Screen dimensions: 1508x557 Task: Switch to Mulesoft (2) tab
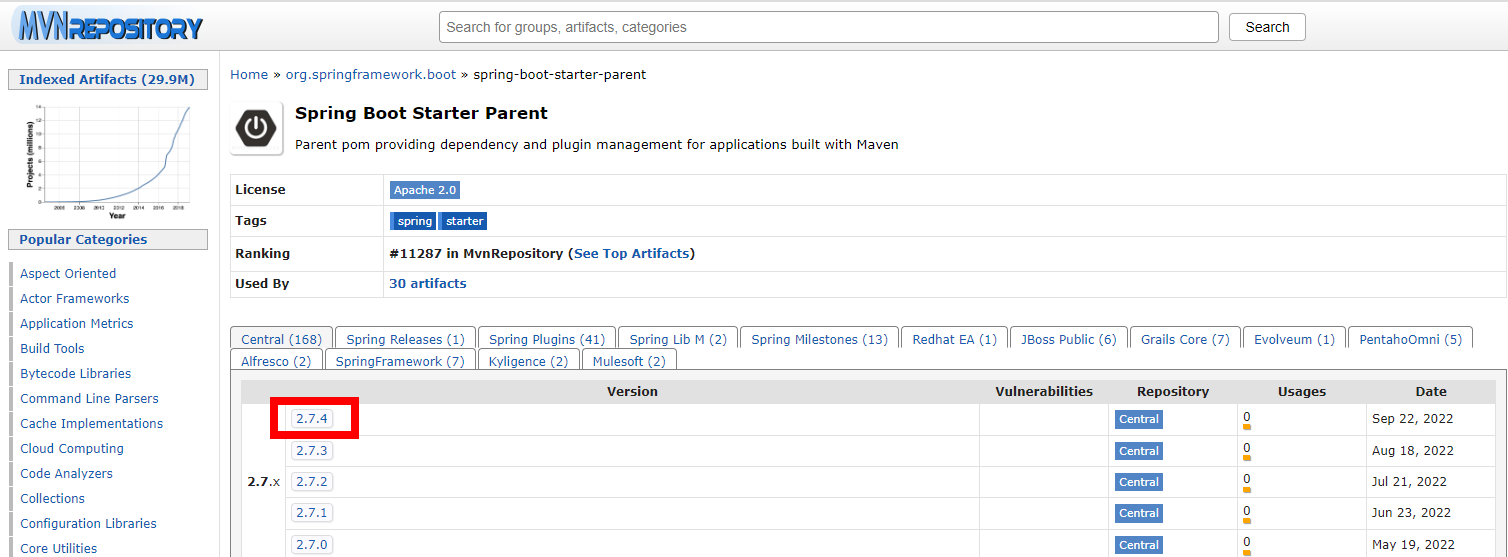(x=629, y=361)
